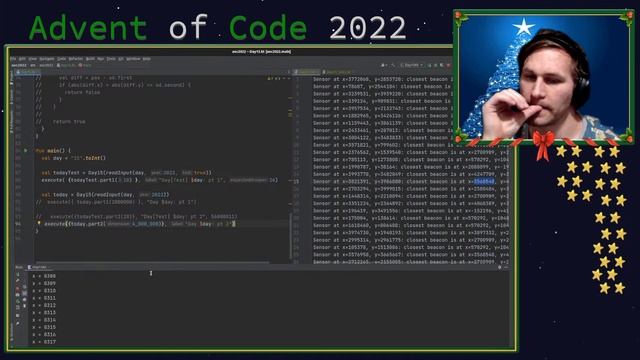640x360 pixels.
Task: Open the Window menu
Action: coord(133,59)
